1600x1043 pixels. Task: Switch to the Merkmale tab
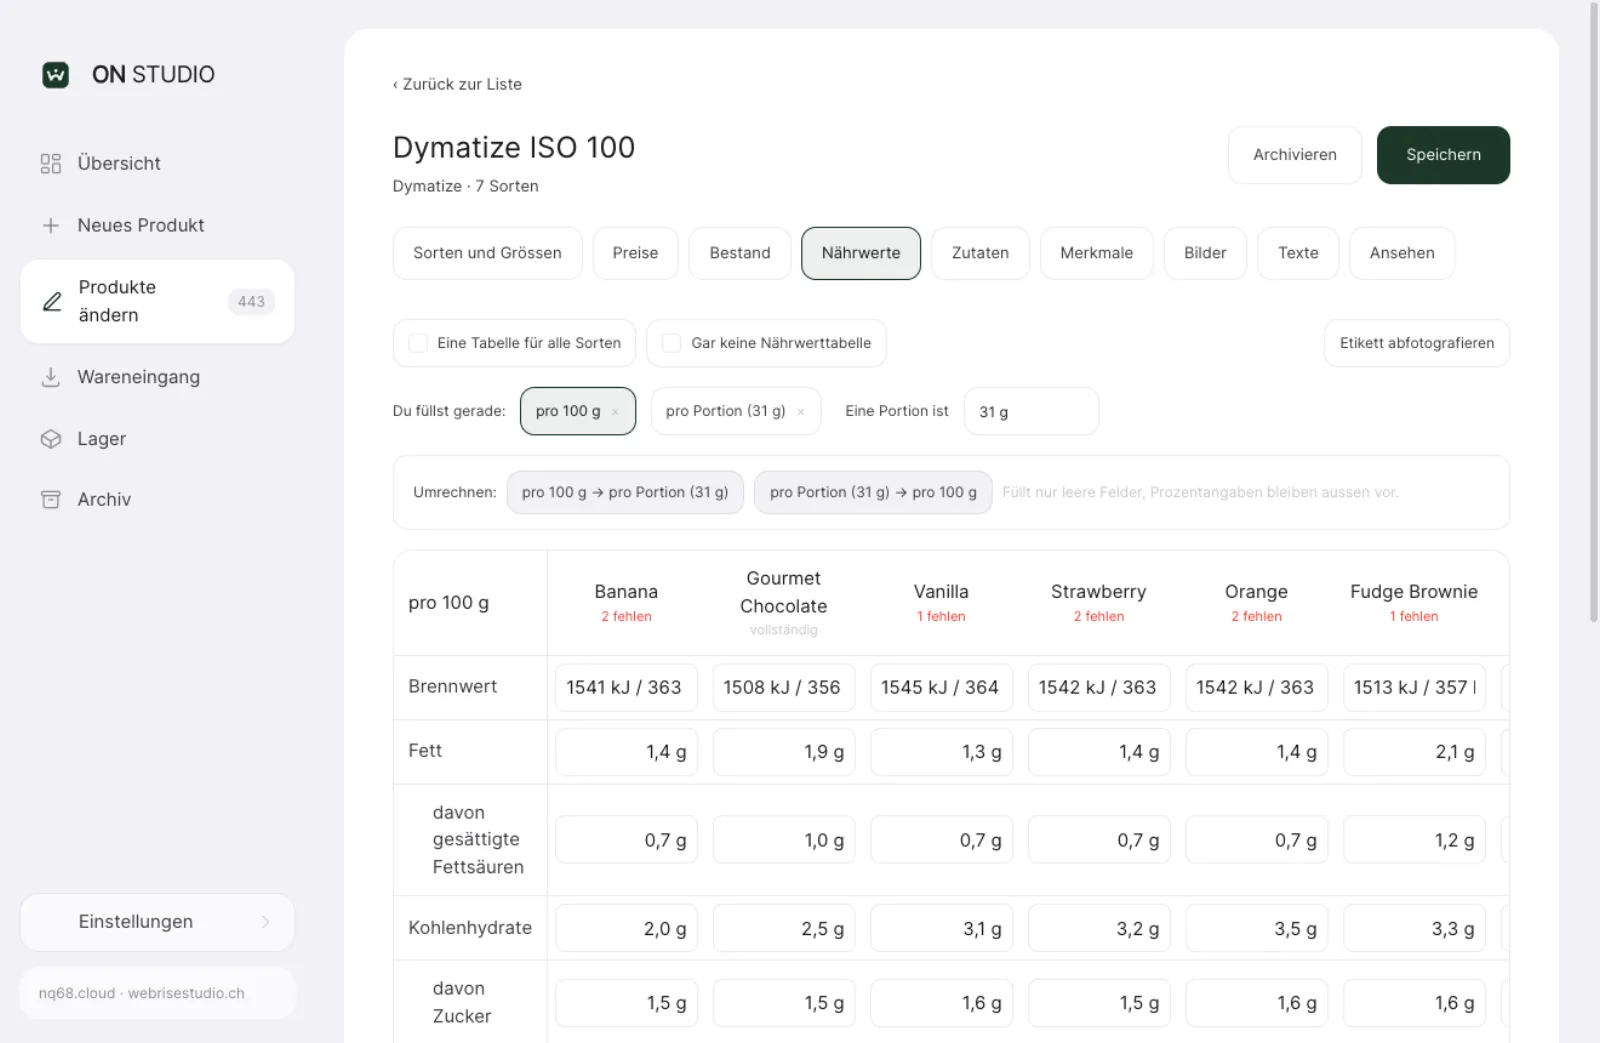pyautogui.click(x=1097, y=253)
